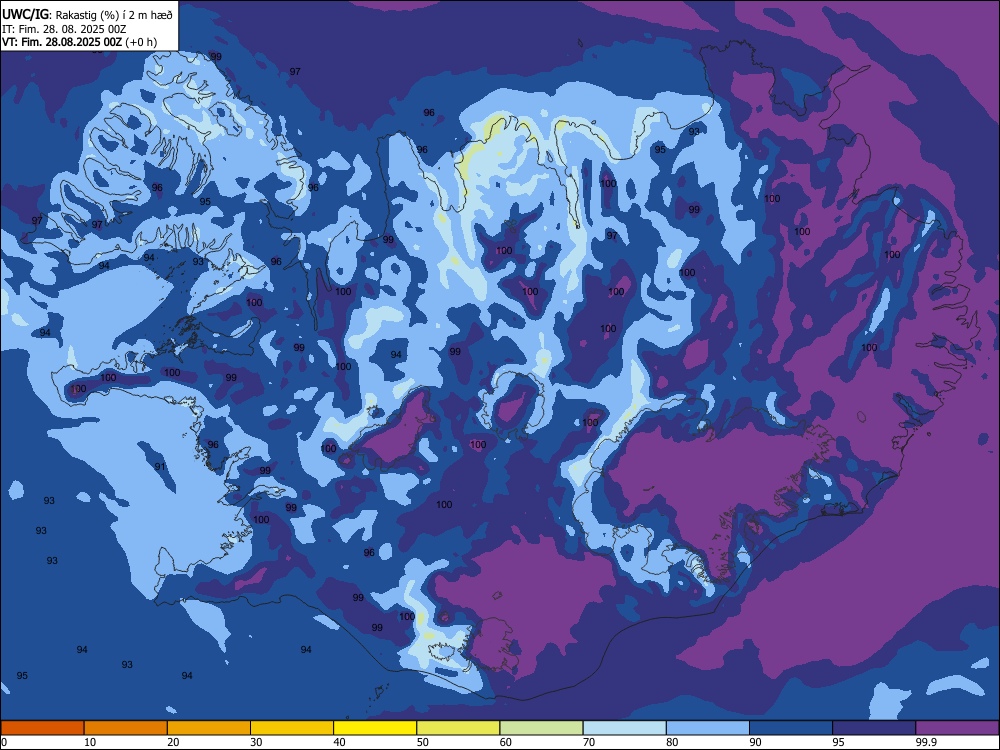Select the bright yellow 40–50 legend swatch
Image resolution: width=1000 pixels, height=750 pixels.
375,728
